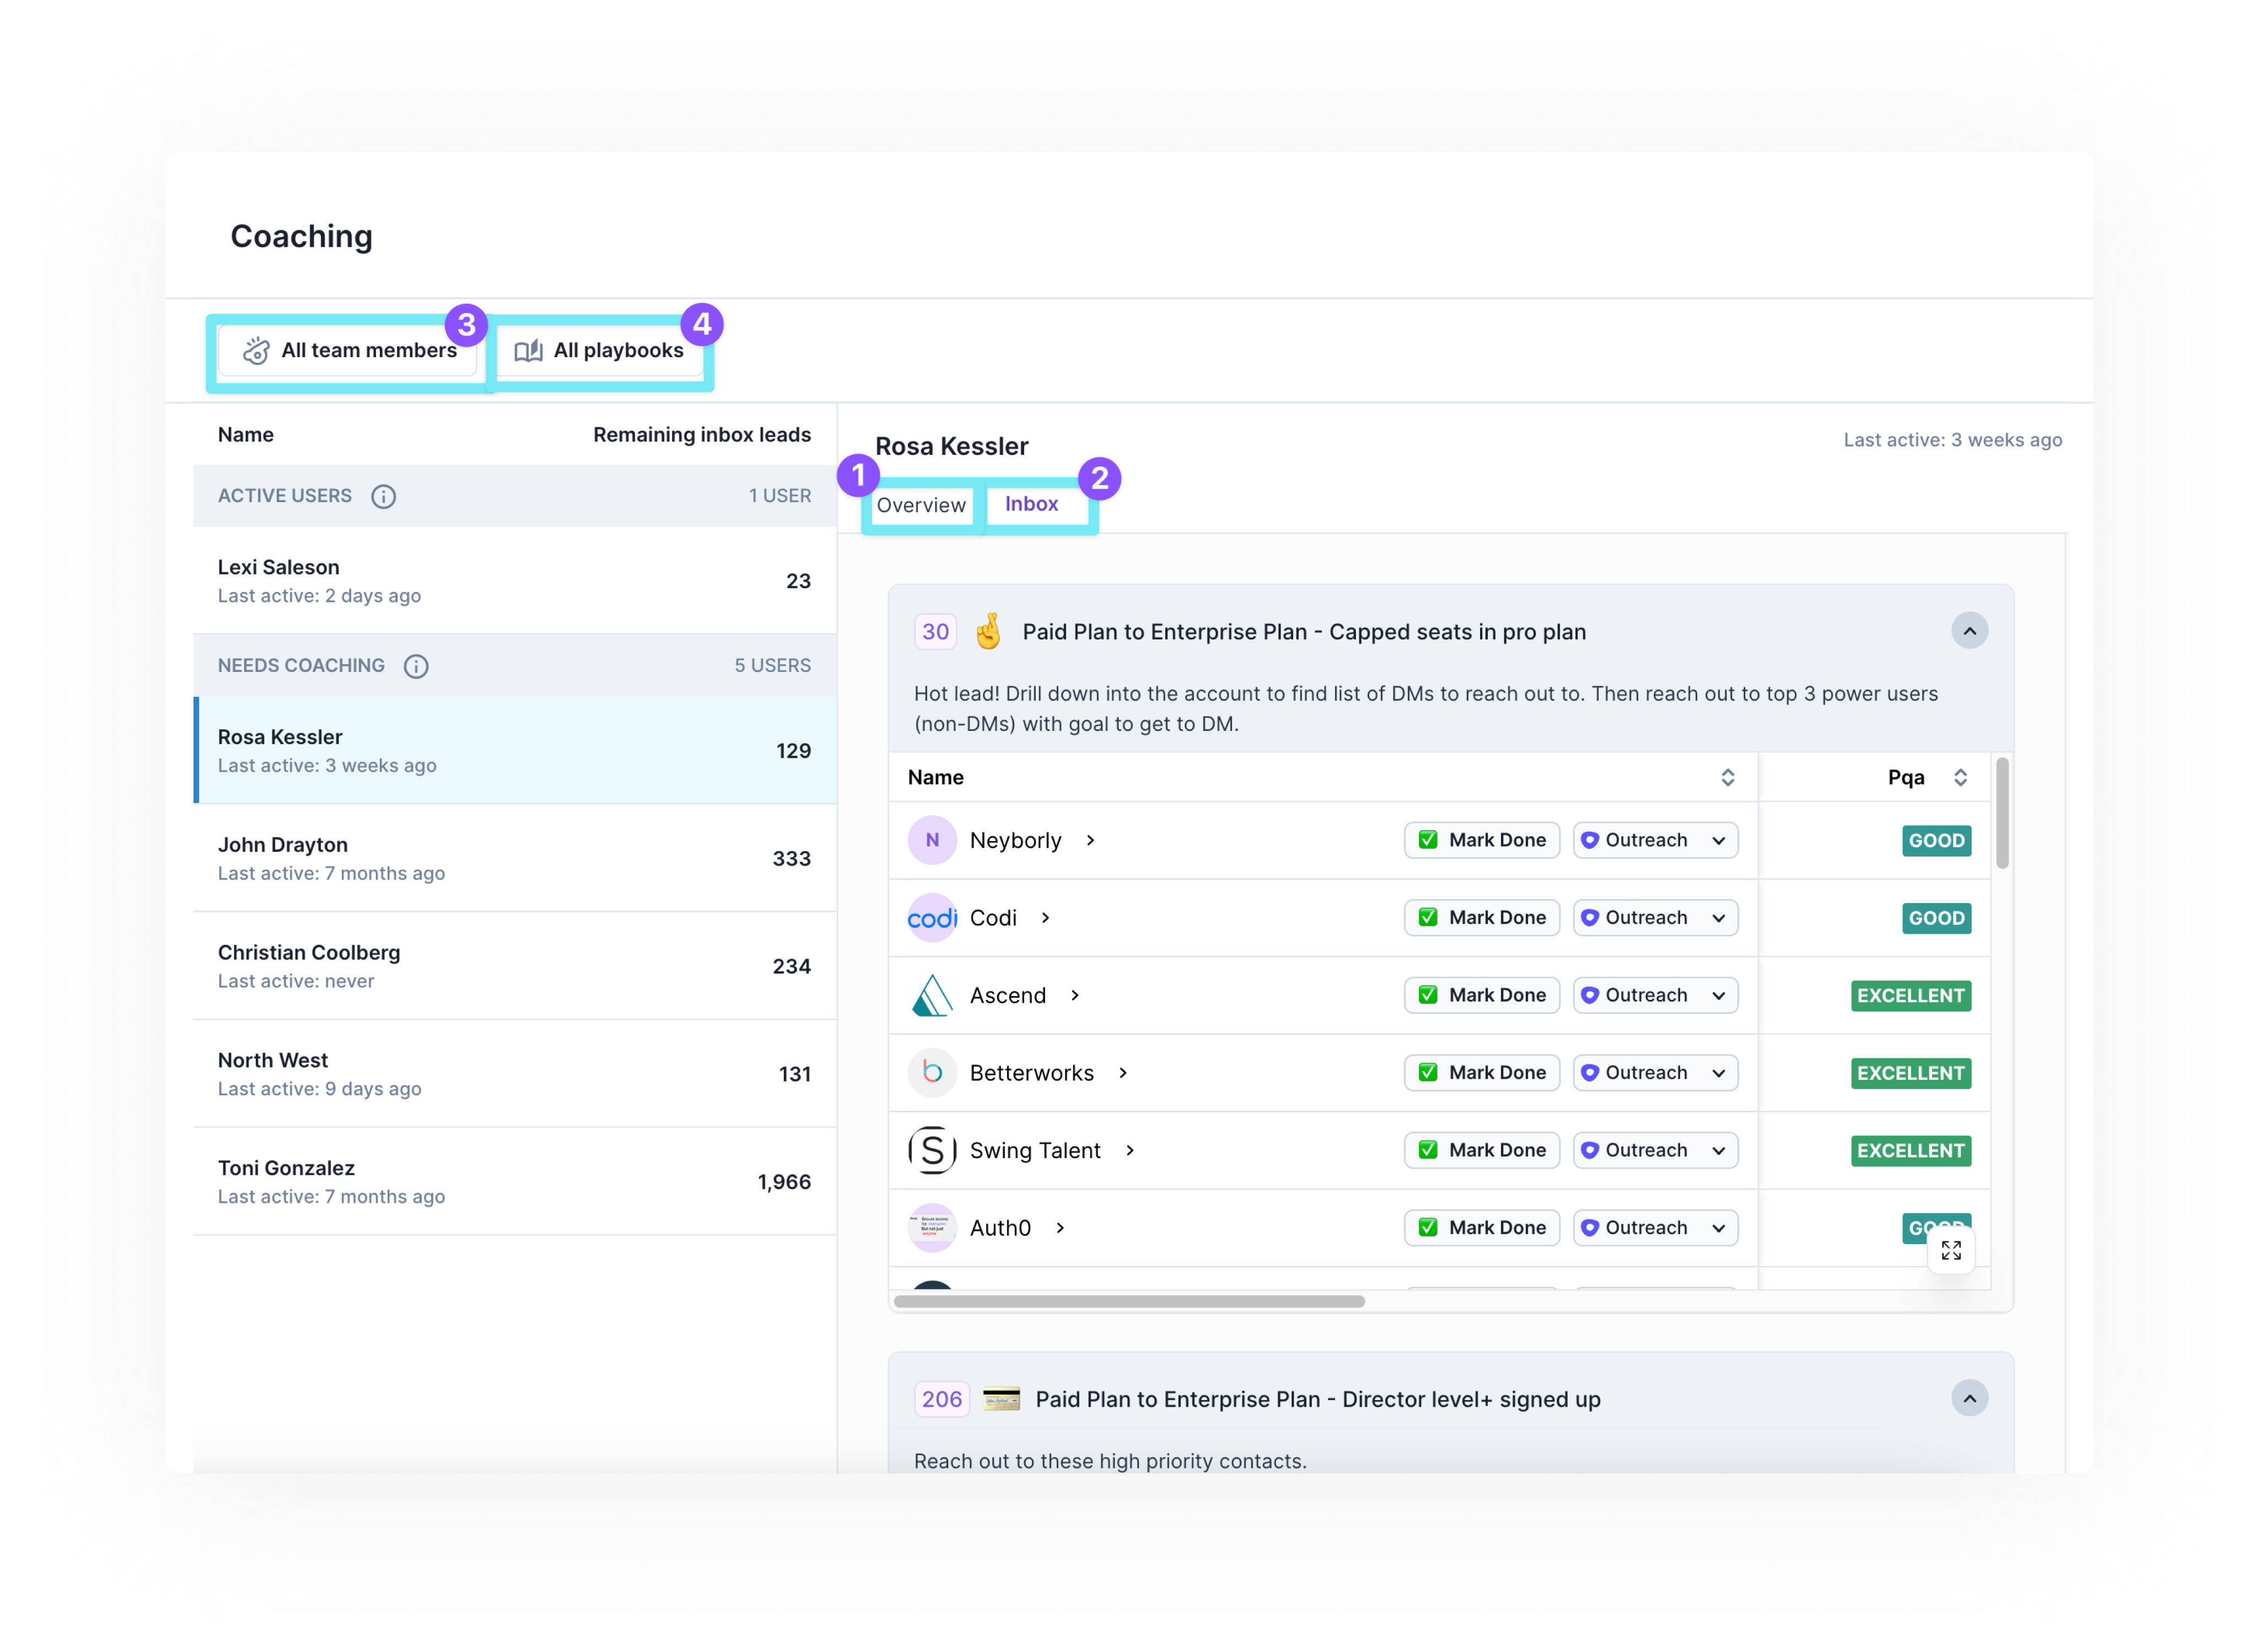Click the horizontal scrollbar under the leads table

click(x=1129, y=1301)
